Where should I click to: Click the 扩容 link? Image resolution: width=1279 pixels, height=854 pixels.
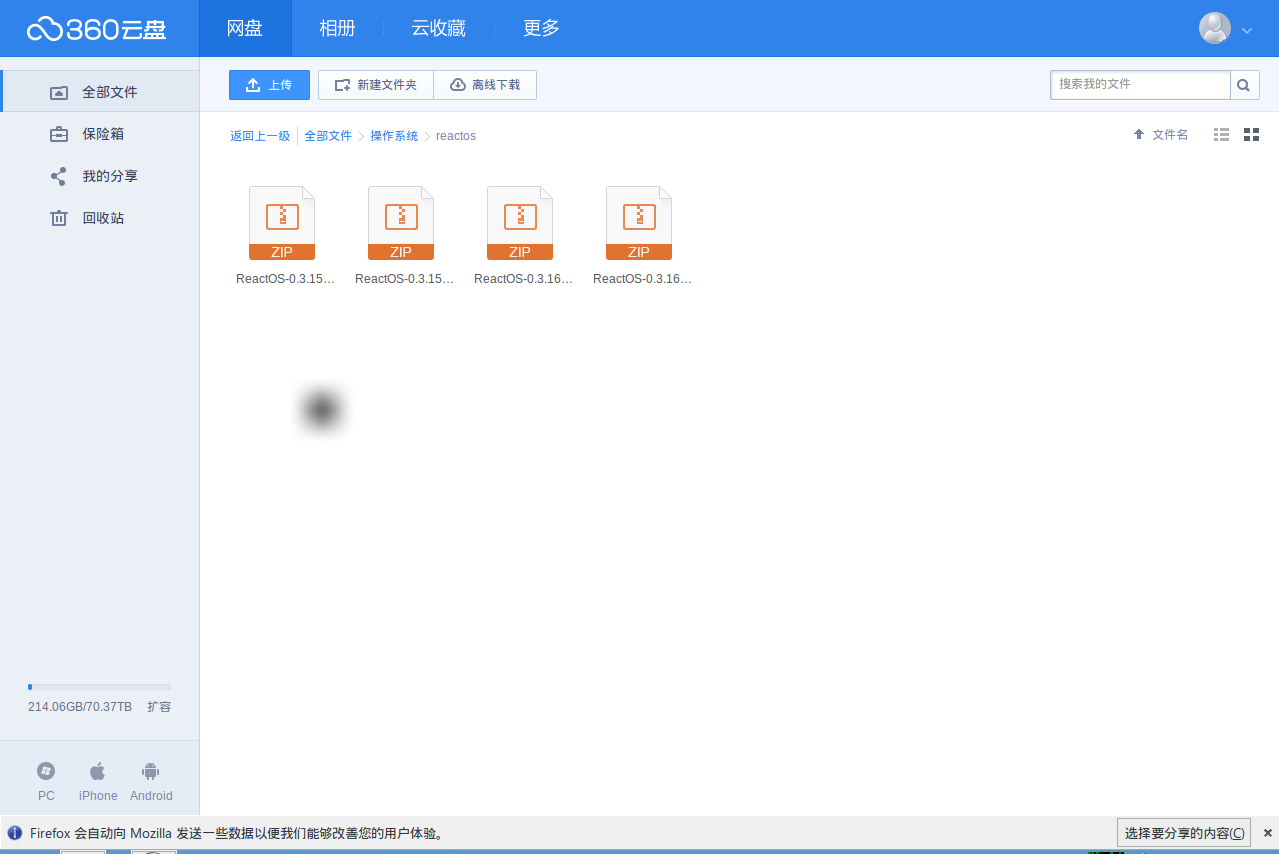click(159, 707)
